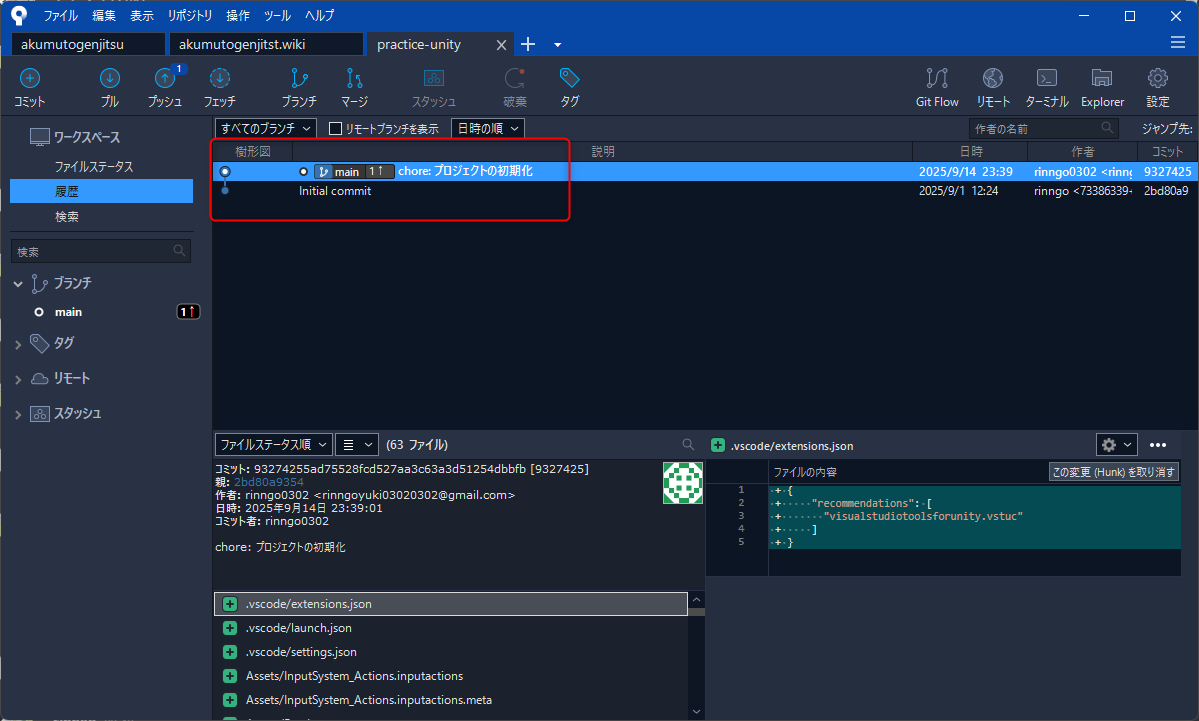
Task: Open the Edit (編集) menu
Action: tap(104, 15)
